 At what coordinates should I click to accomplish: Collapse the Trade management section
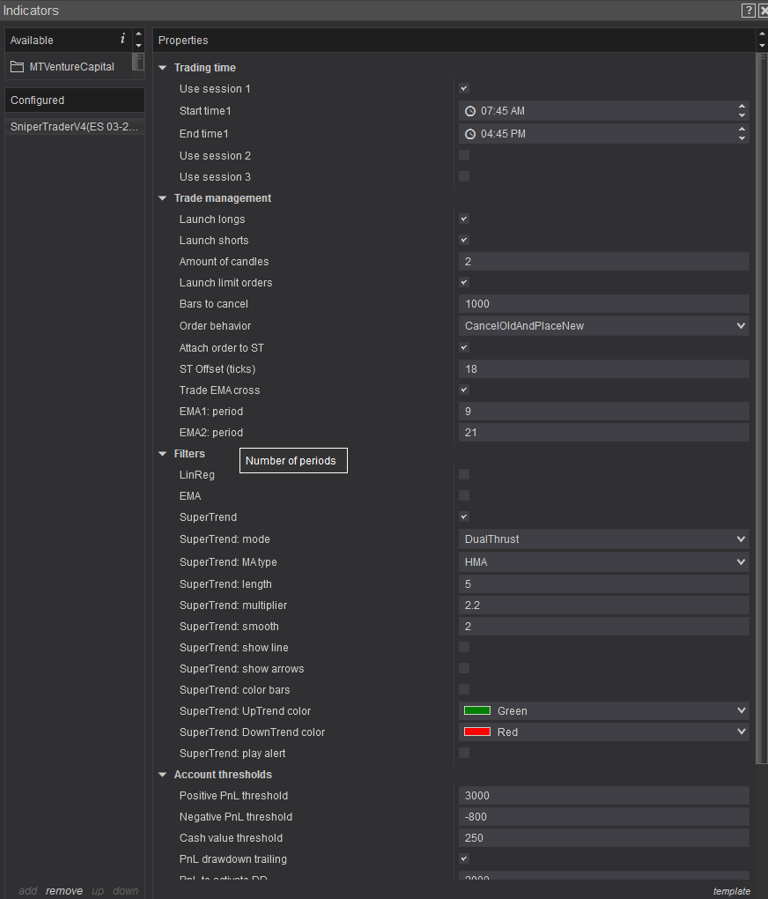163,198
